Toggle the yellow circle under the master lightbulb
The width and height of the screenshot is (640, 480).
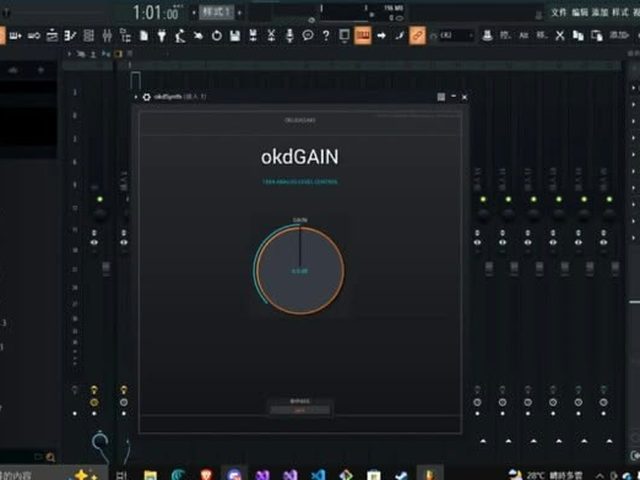coord(94,402)
